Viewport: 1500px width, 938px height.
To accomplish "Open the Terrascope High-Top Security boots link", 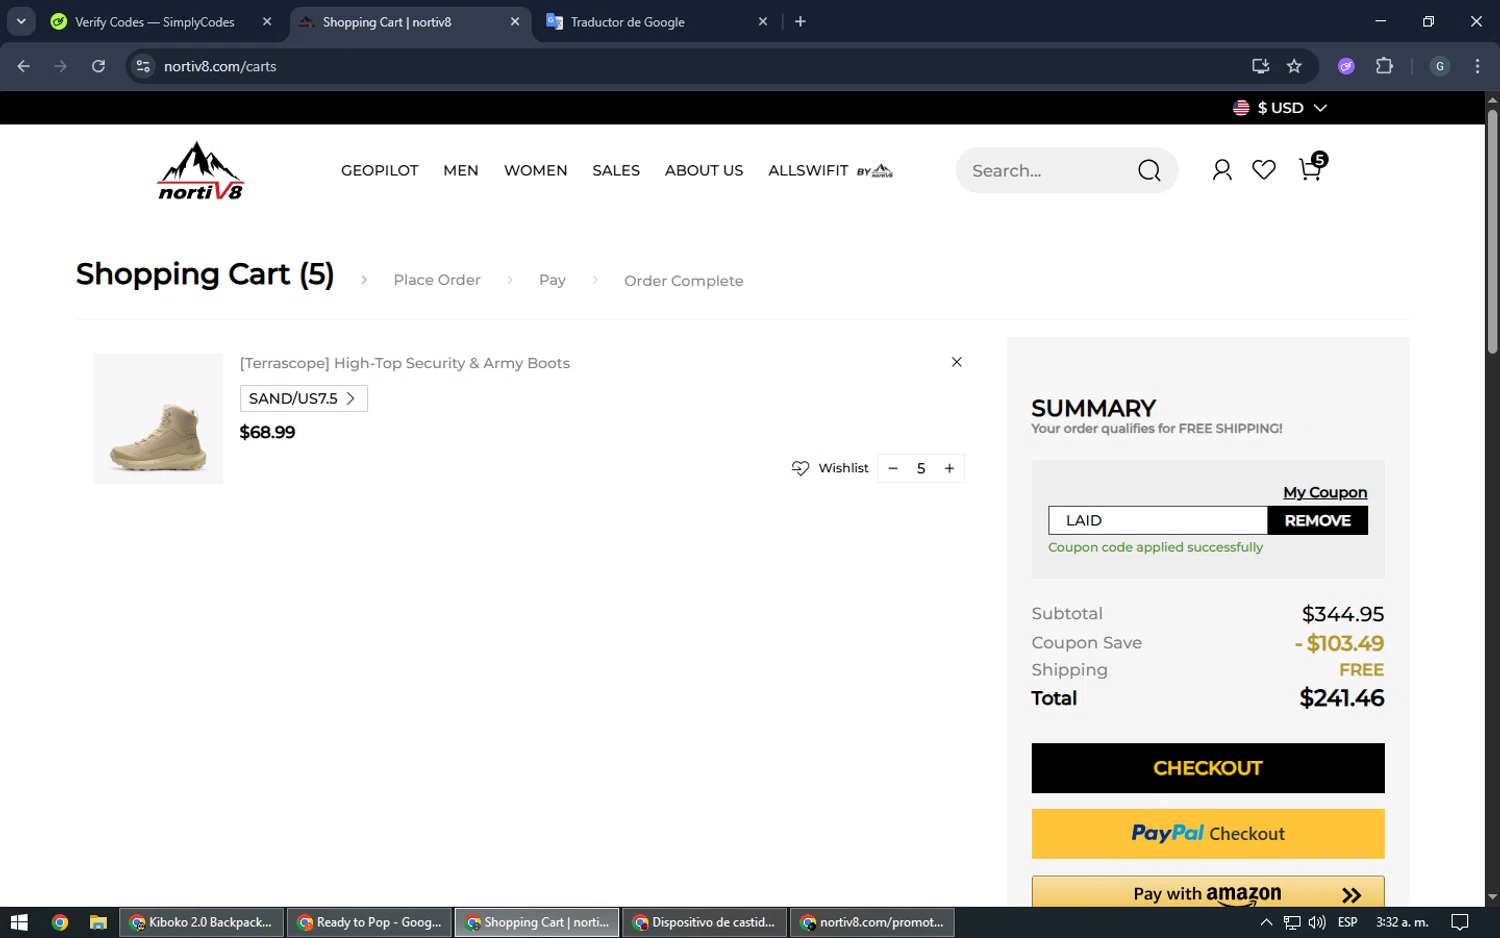I will click(x=404, y=363).
